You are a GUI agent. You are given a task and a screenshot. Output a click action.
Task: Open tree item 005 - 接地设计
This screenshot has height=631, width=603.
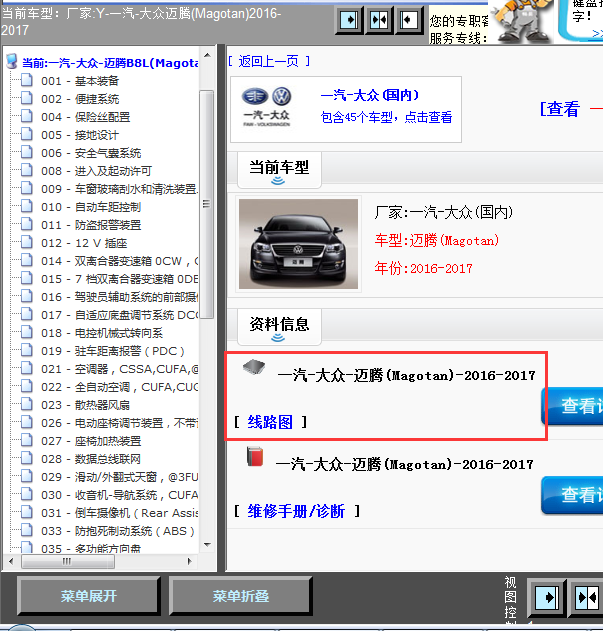pos(80,135)
